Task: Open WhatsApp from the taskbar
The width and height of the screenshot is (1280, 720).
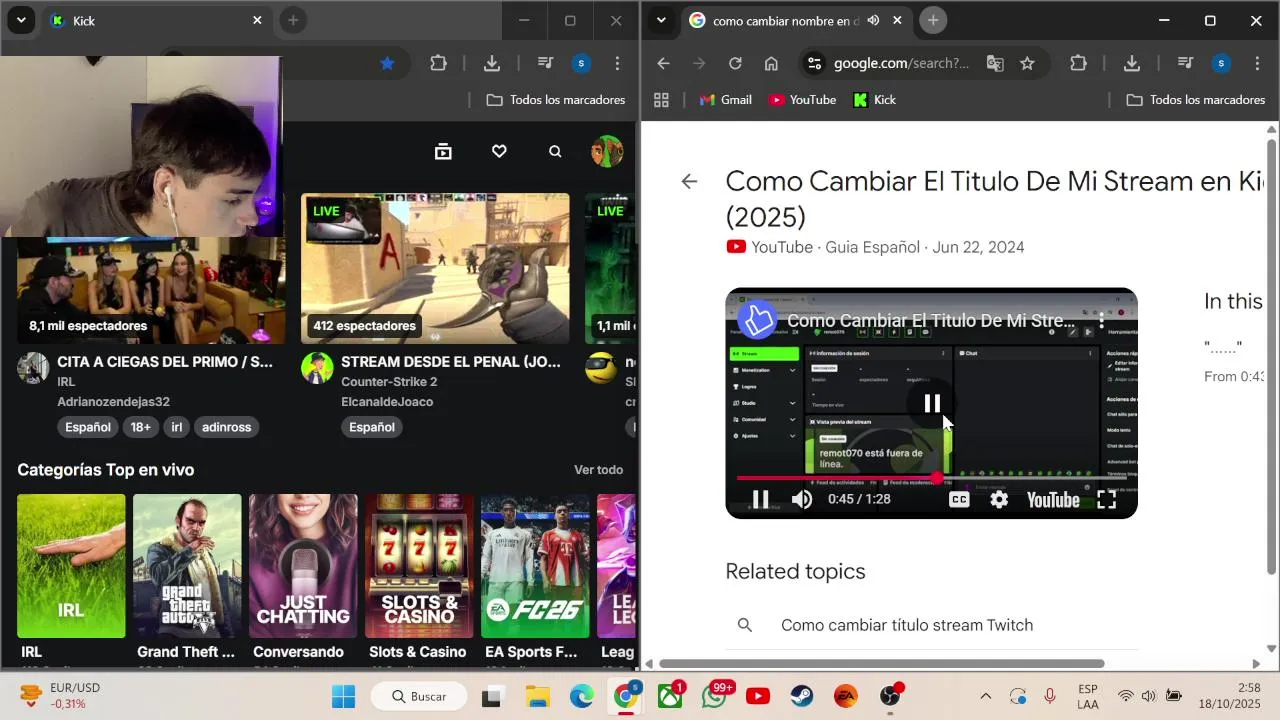Action: [x=714, y=696]
